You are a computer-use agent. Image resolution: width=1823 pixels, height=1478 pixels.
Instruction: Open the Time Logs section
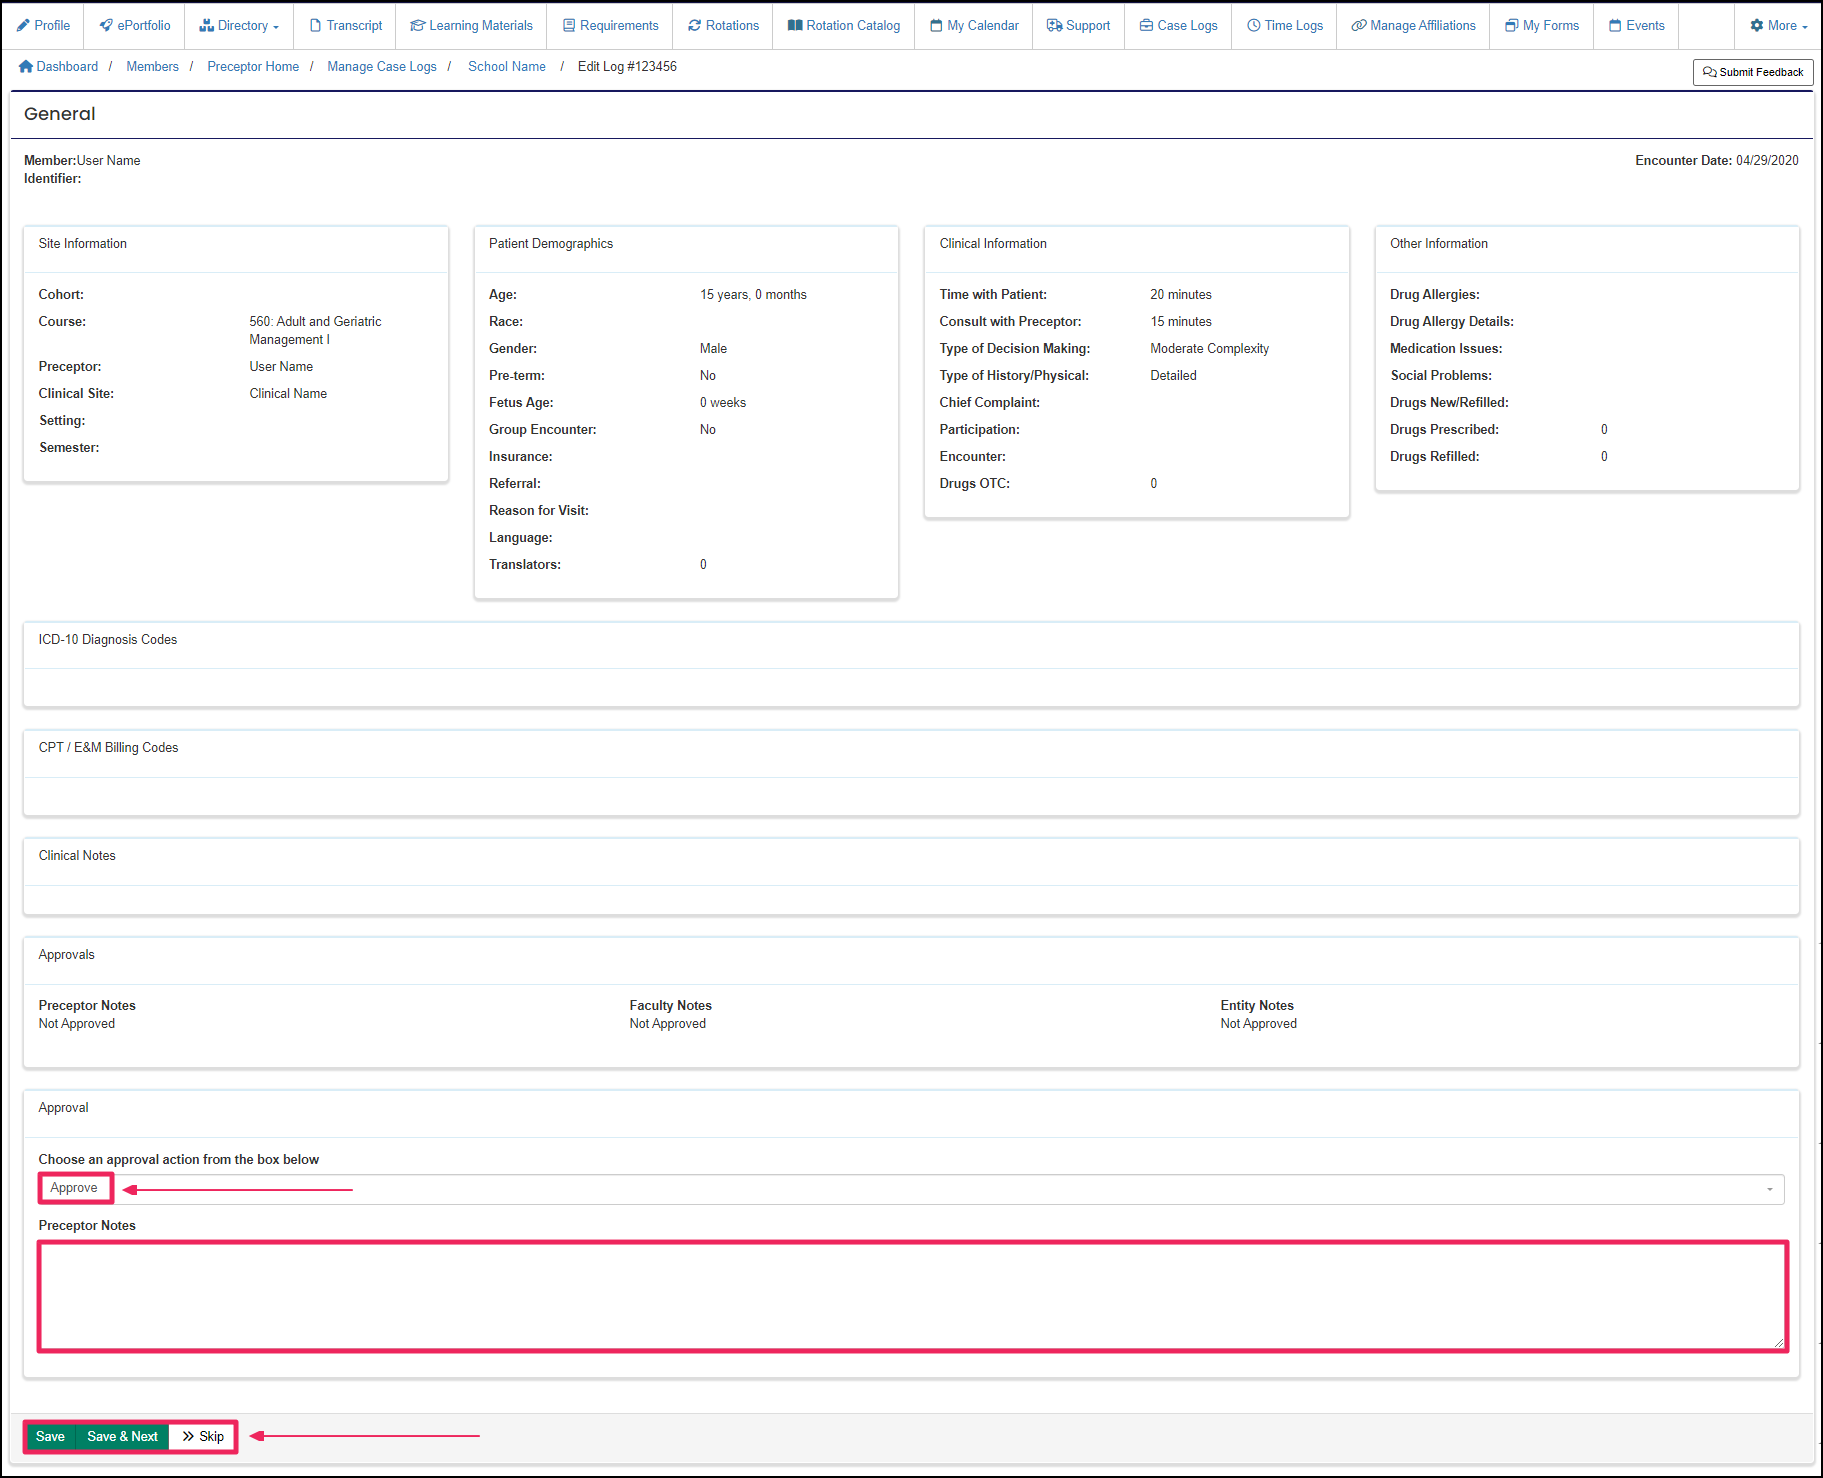click(x=1284, y=25)
